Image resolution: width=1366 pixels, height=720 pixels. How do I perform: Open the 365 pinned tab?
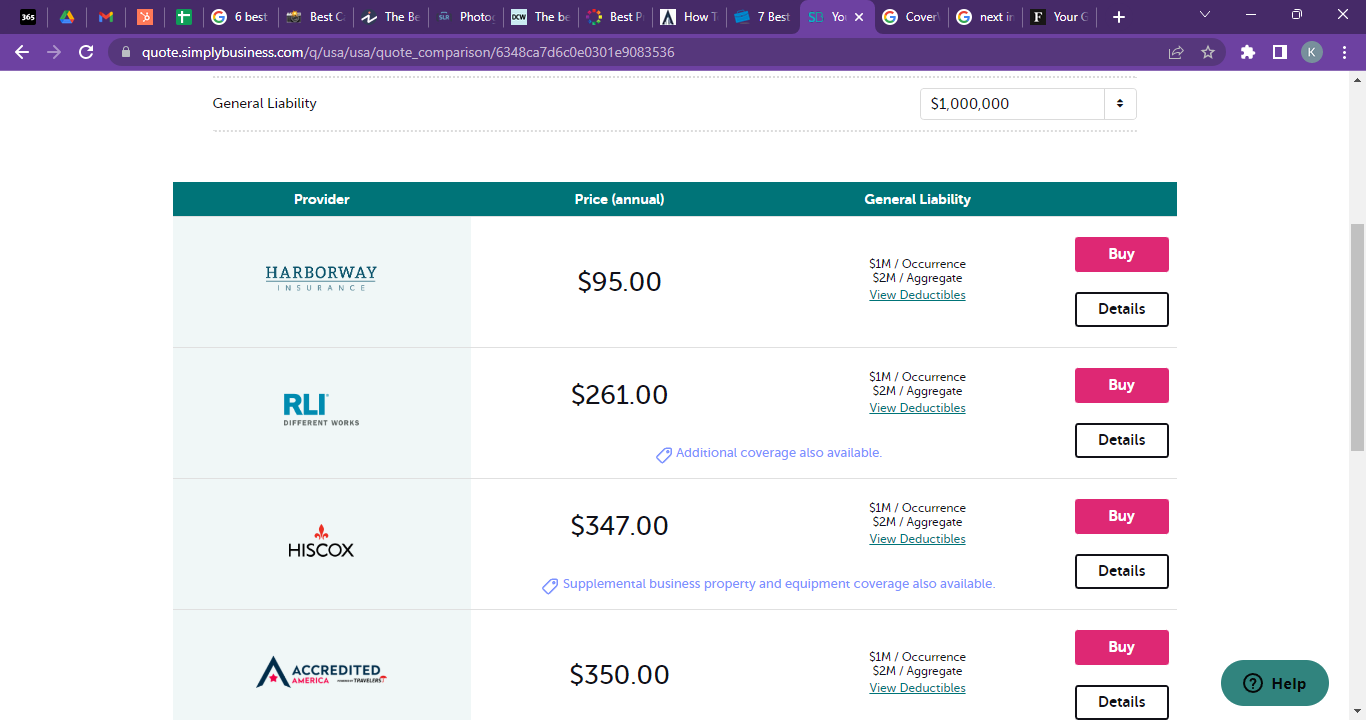point(28,17)
